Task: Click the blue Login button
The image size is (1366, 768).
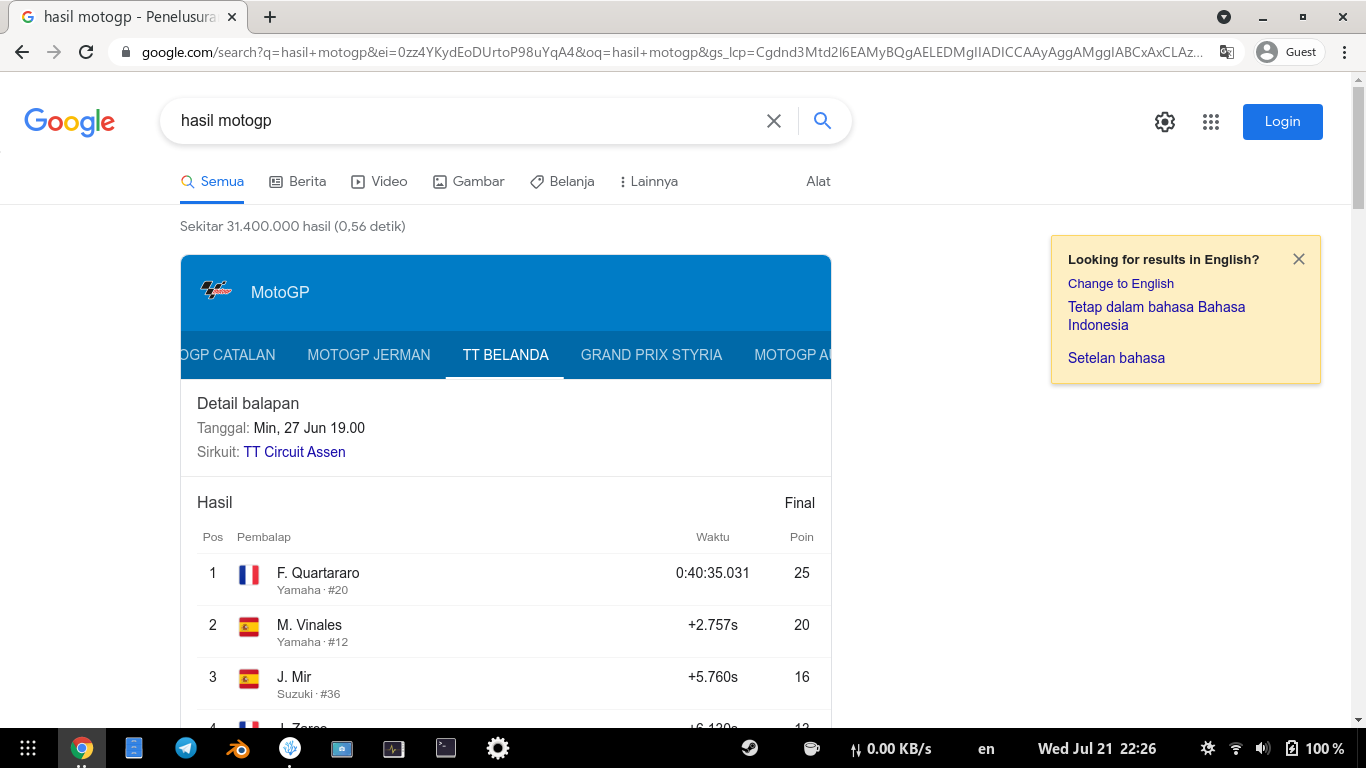Action: pyautogui.click(x=1282, y=122)
